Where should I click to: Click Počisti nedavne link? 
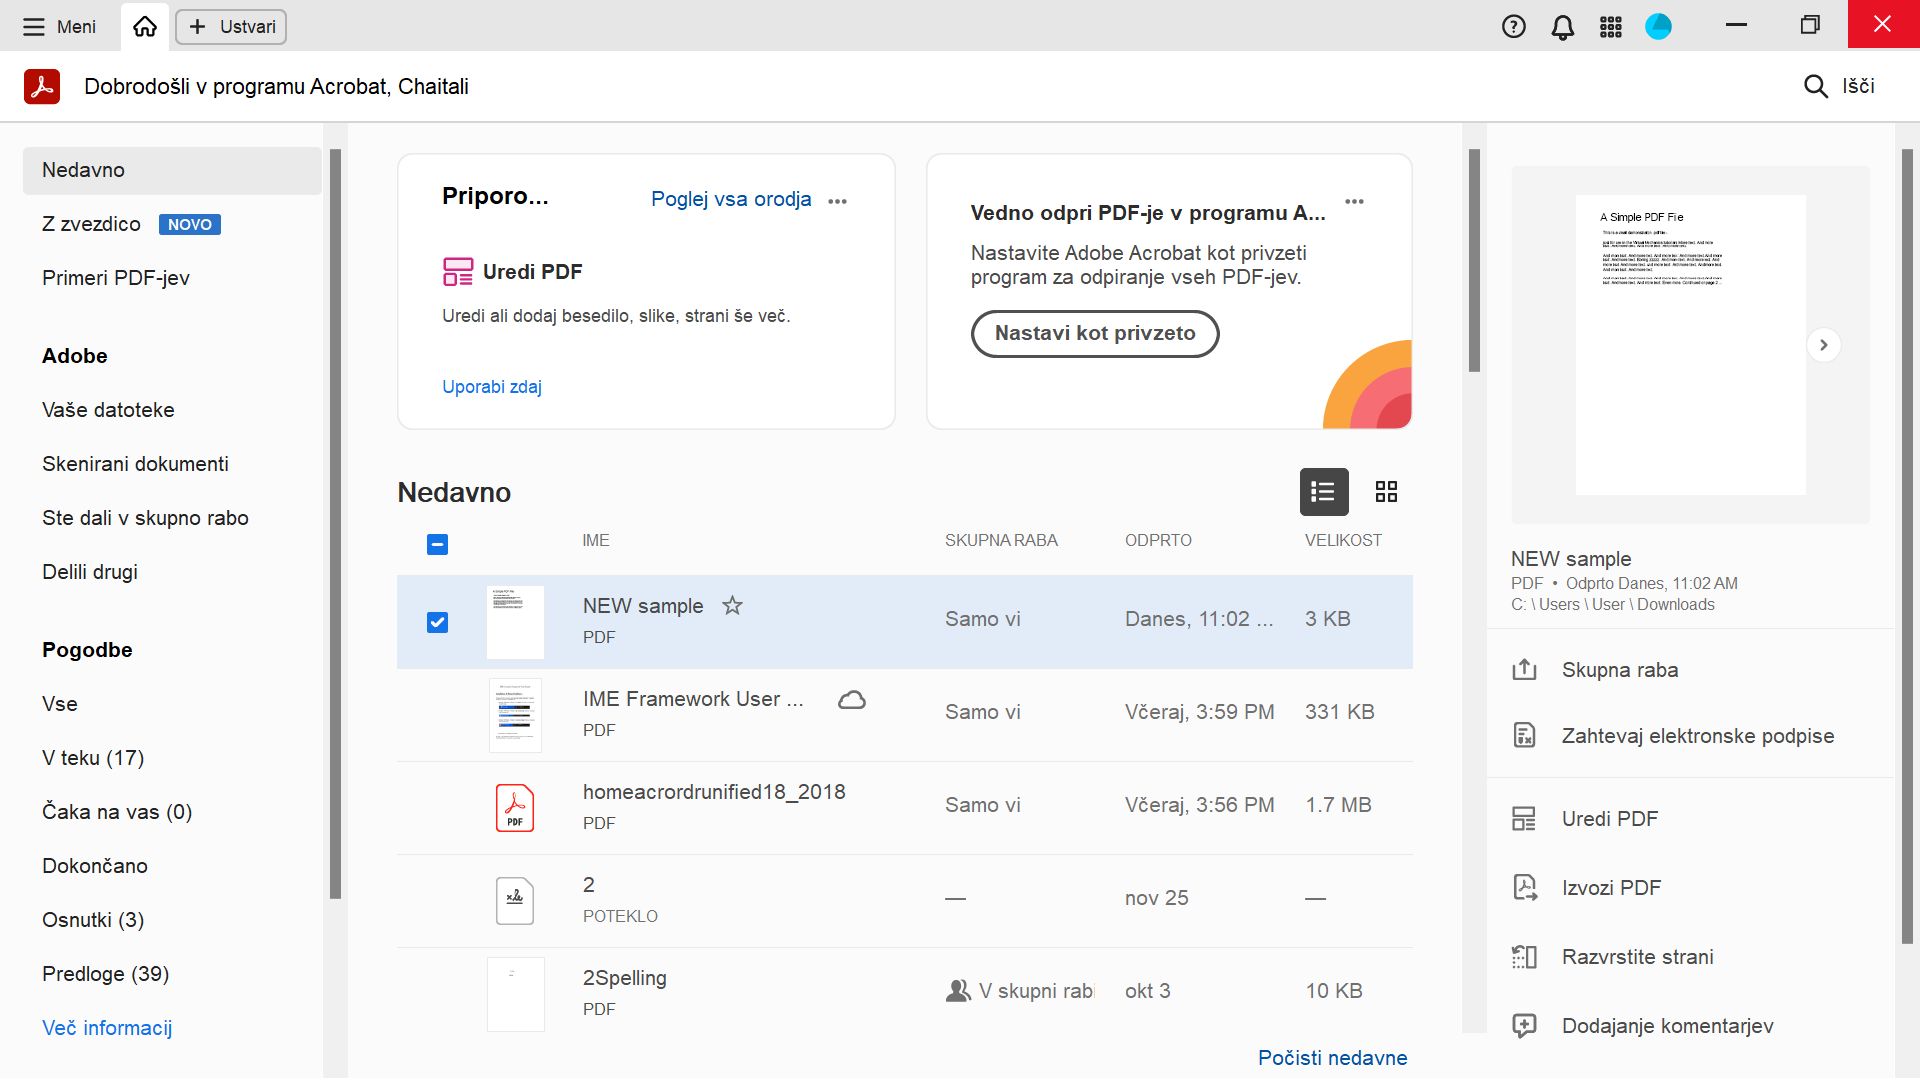(x=1332, y=1058)
